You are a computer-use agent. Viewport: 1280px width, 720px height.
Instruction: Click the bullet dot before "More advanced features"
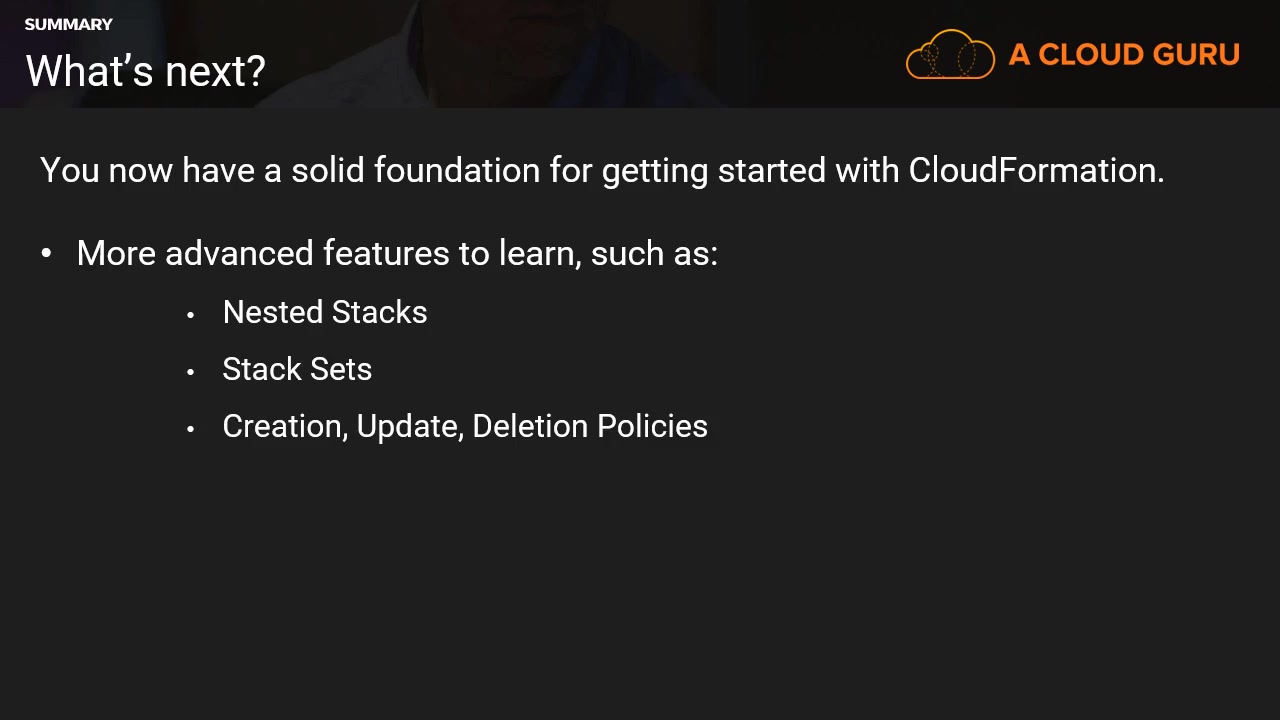(x=46, y=254)
